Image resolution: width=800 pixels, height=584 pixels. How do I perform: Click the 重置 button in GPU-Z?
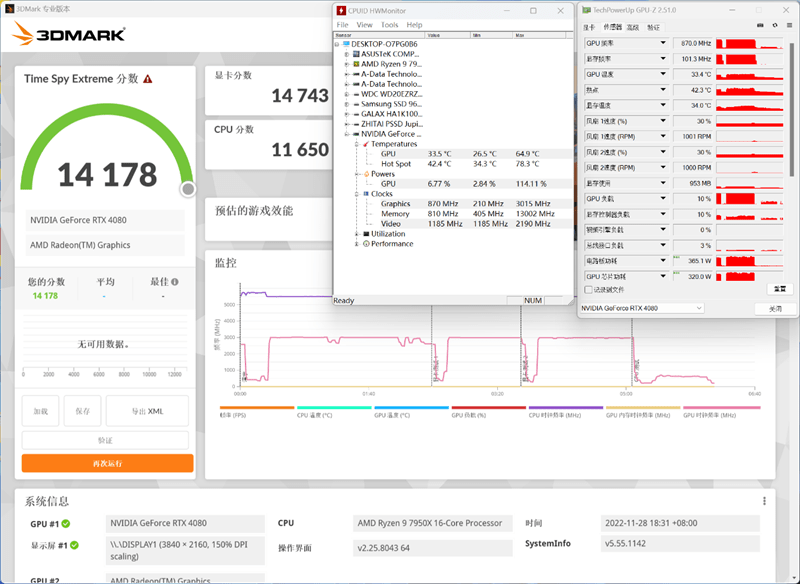[x=780, y=289]
